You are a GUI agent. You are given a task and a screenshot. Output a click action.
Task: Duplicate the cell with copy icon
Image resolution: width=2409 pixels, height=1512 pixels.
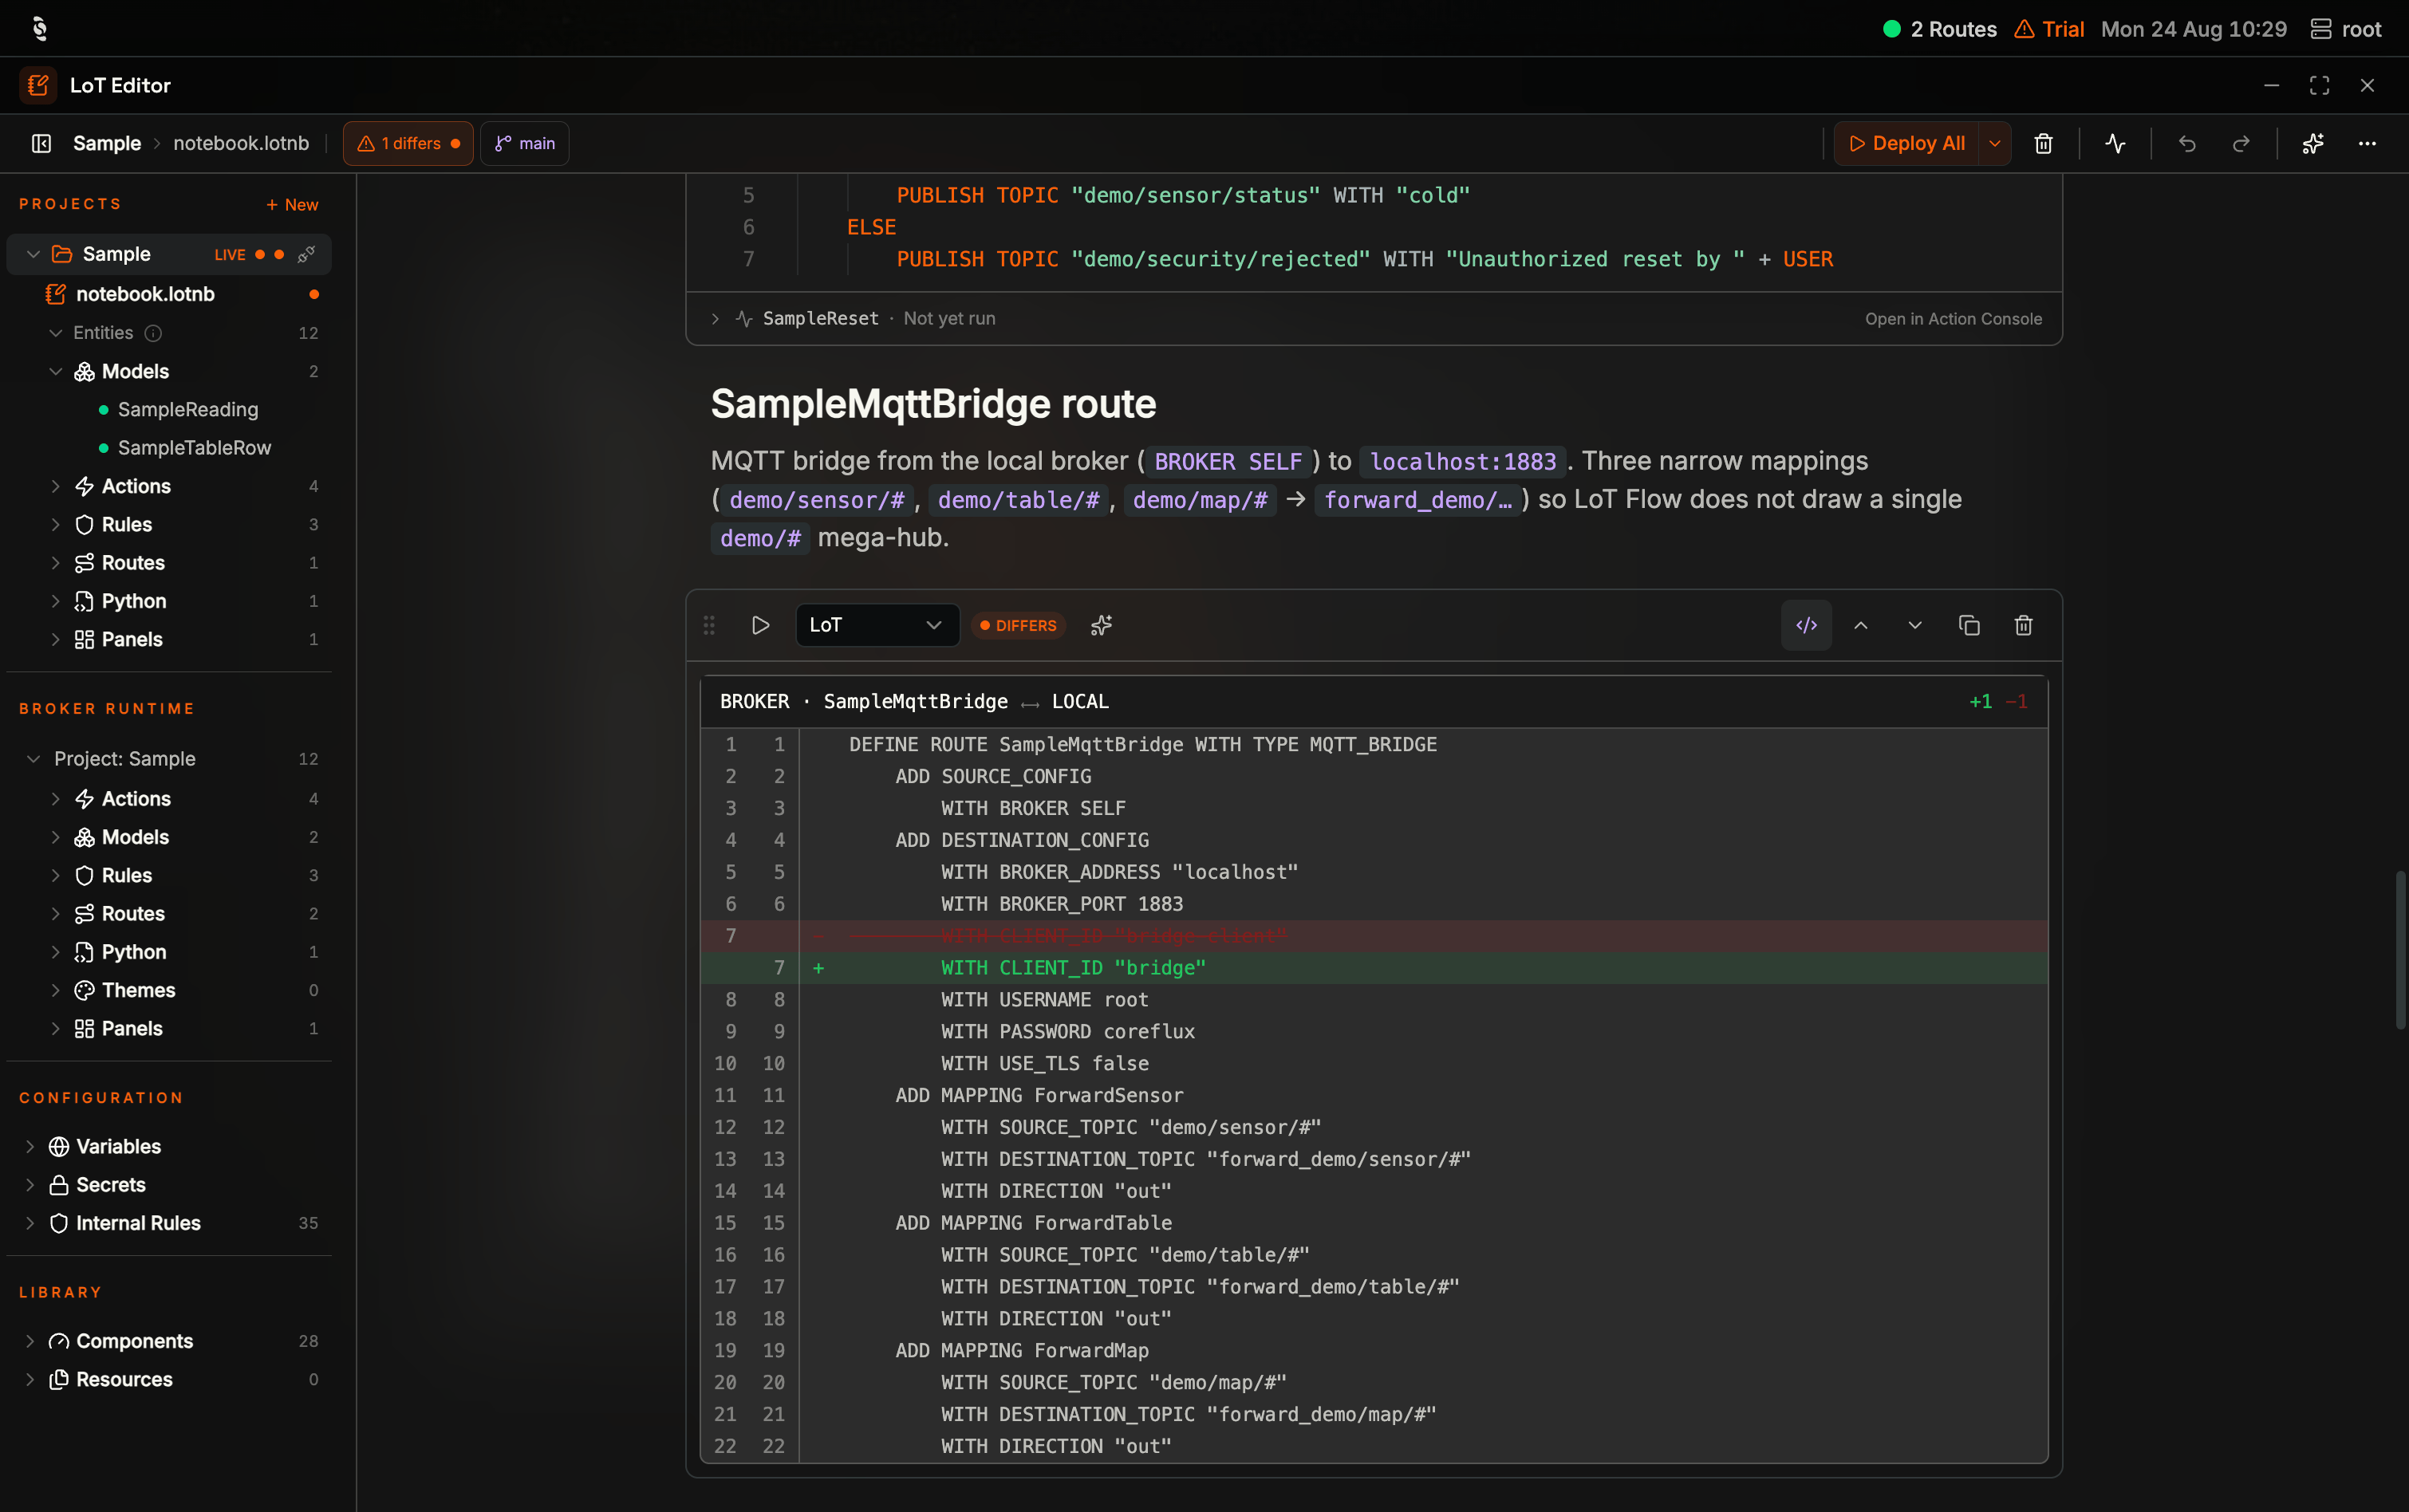tap(1969, 625)
